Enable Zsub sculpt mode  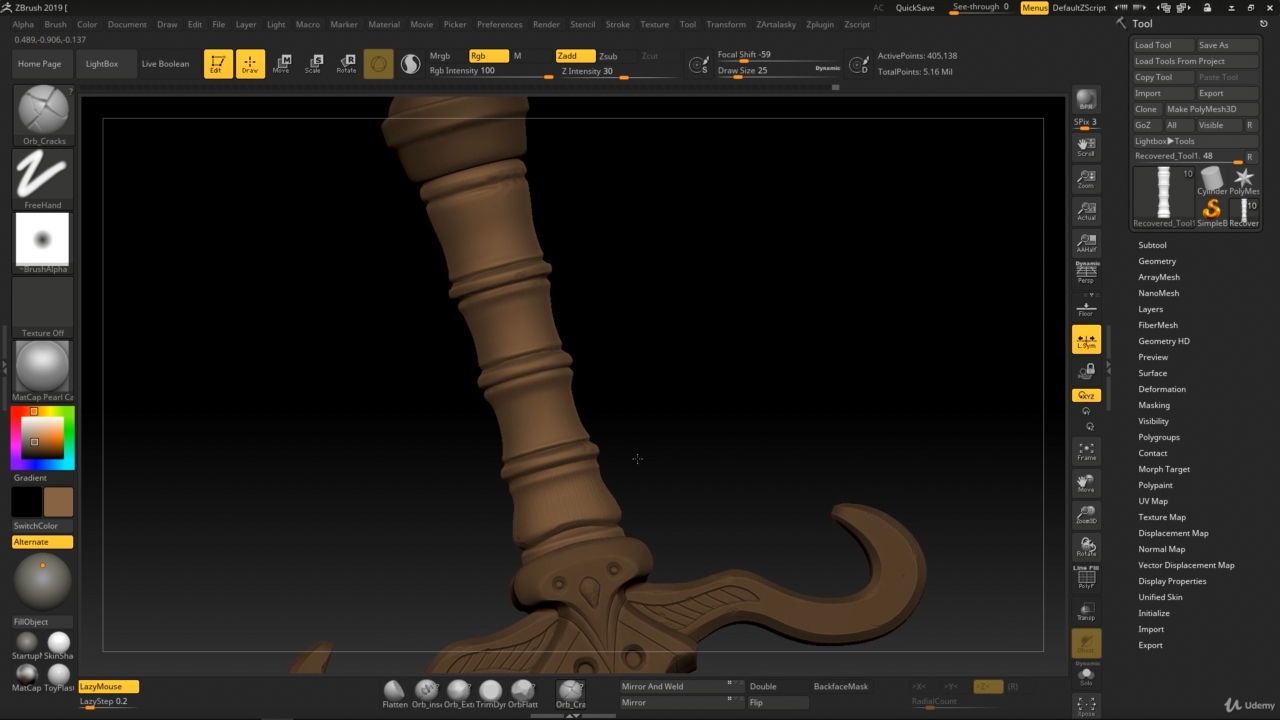point(608,56)
